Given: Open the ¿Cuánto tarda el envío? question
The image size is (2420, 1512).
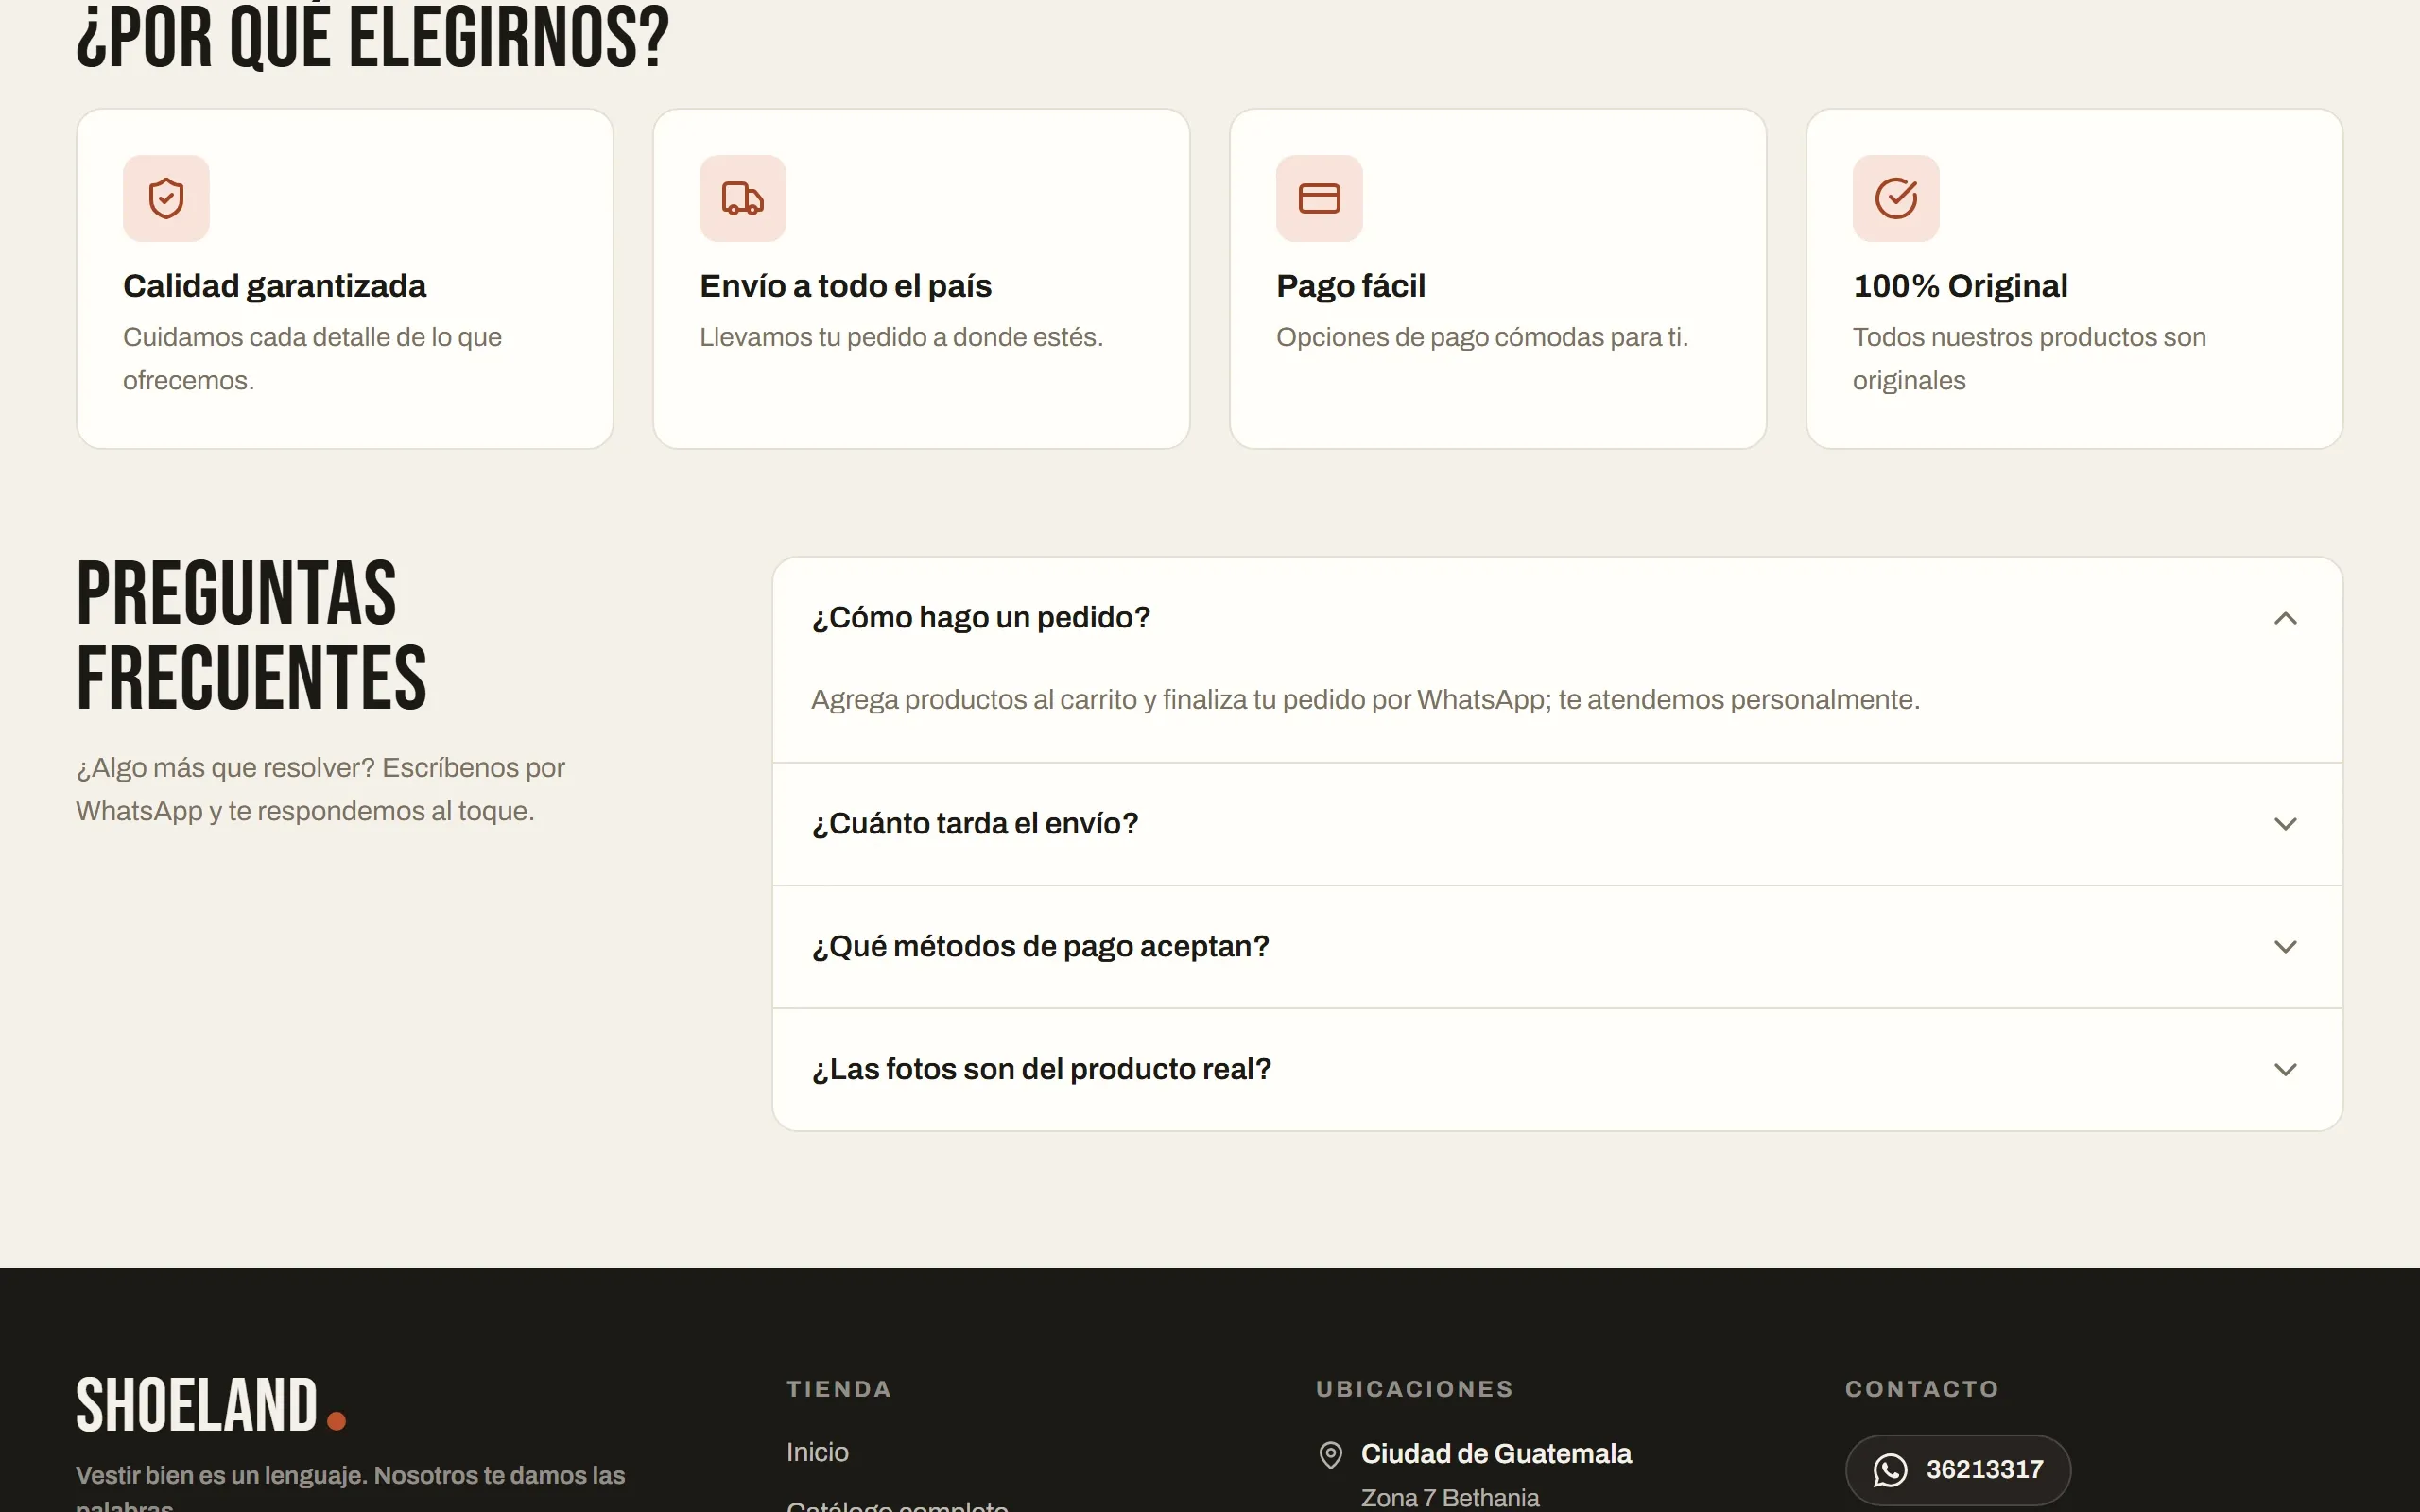Looking at the screenshot, I should (x=1557, y=824).
